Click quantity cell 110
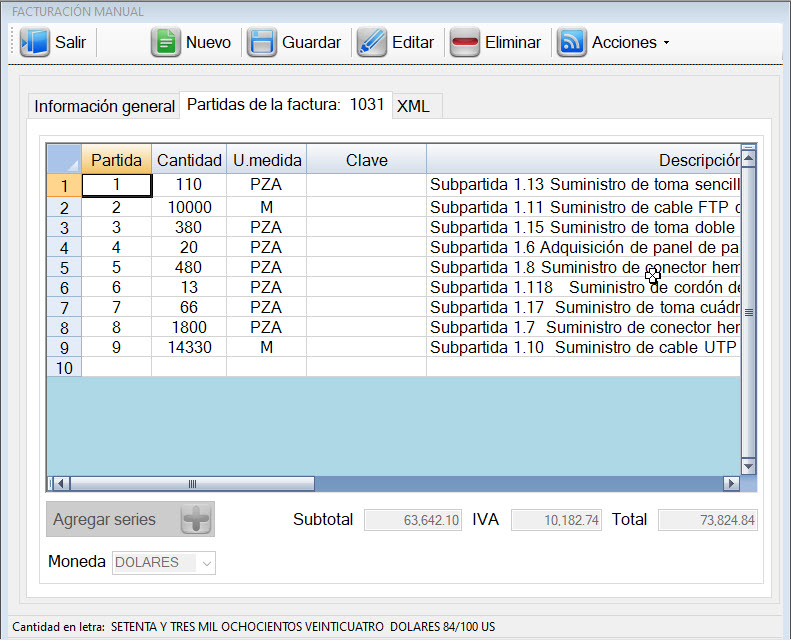This screenshot has width=791, height=641. [189, 185]
